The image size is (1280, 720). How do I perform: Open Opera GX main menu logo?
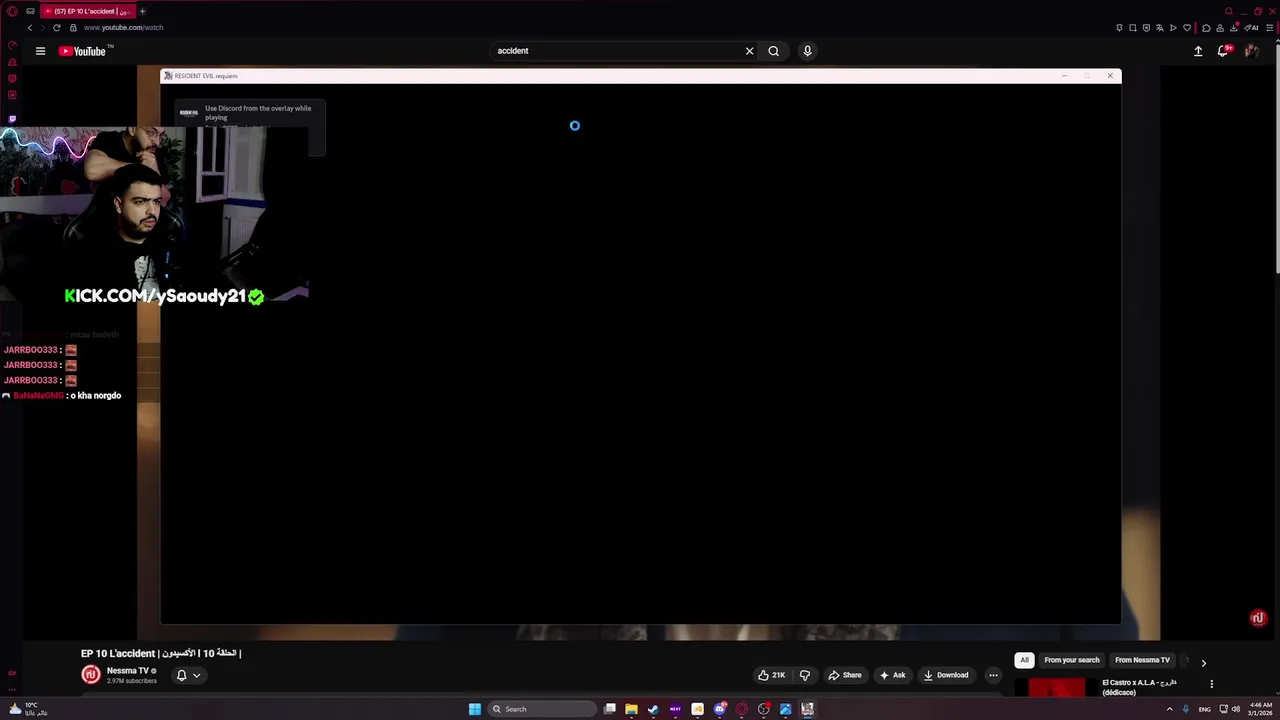click(x=12, y=11)
